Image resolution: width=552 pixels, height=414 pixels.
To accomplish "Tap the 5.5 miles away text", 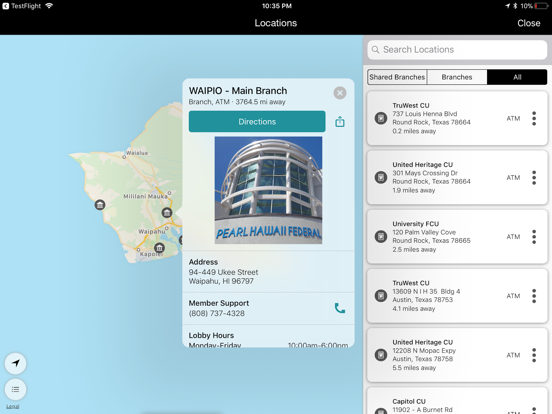I will point(414,368).
